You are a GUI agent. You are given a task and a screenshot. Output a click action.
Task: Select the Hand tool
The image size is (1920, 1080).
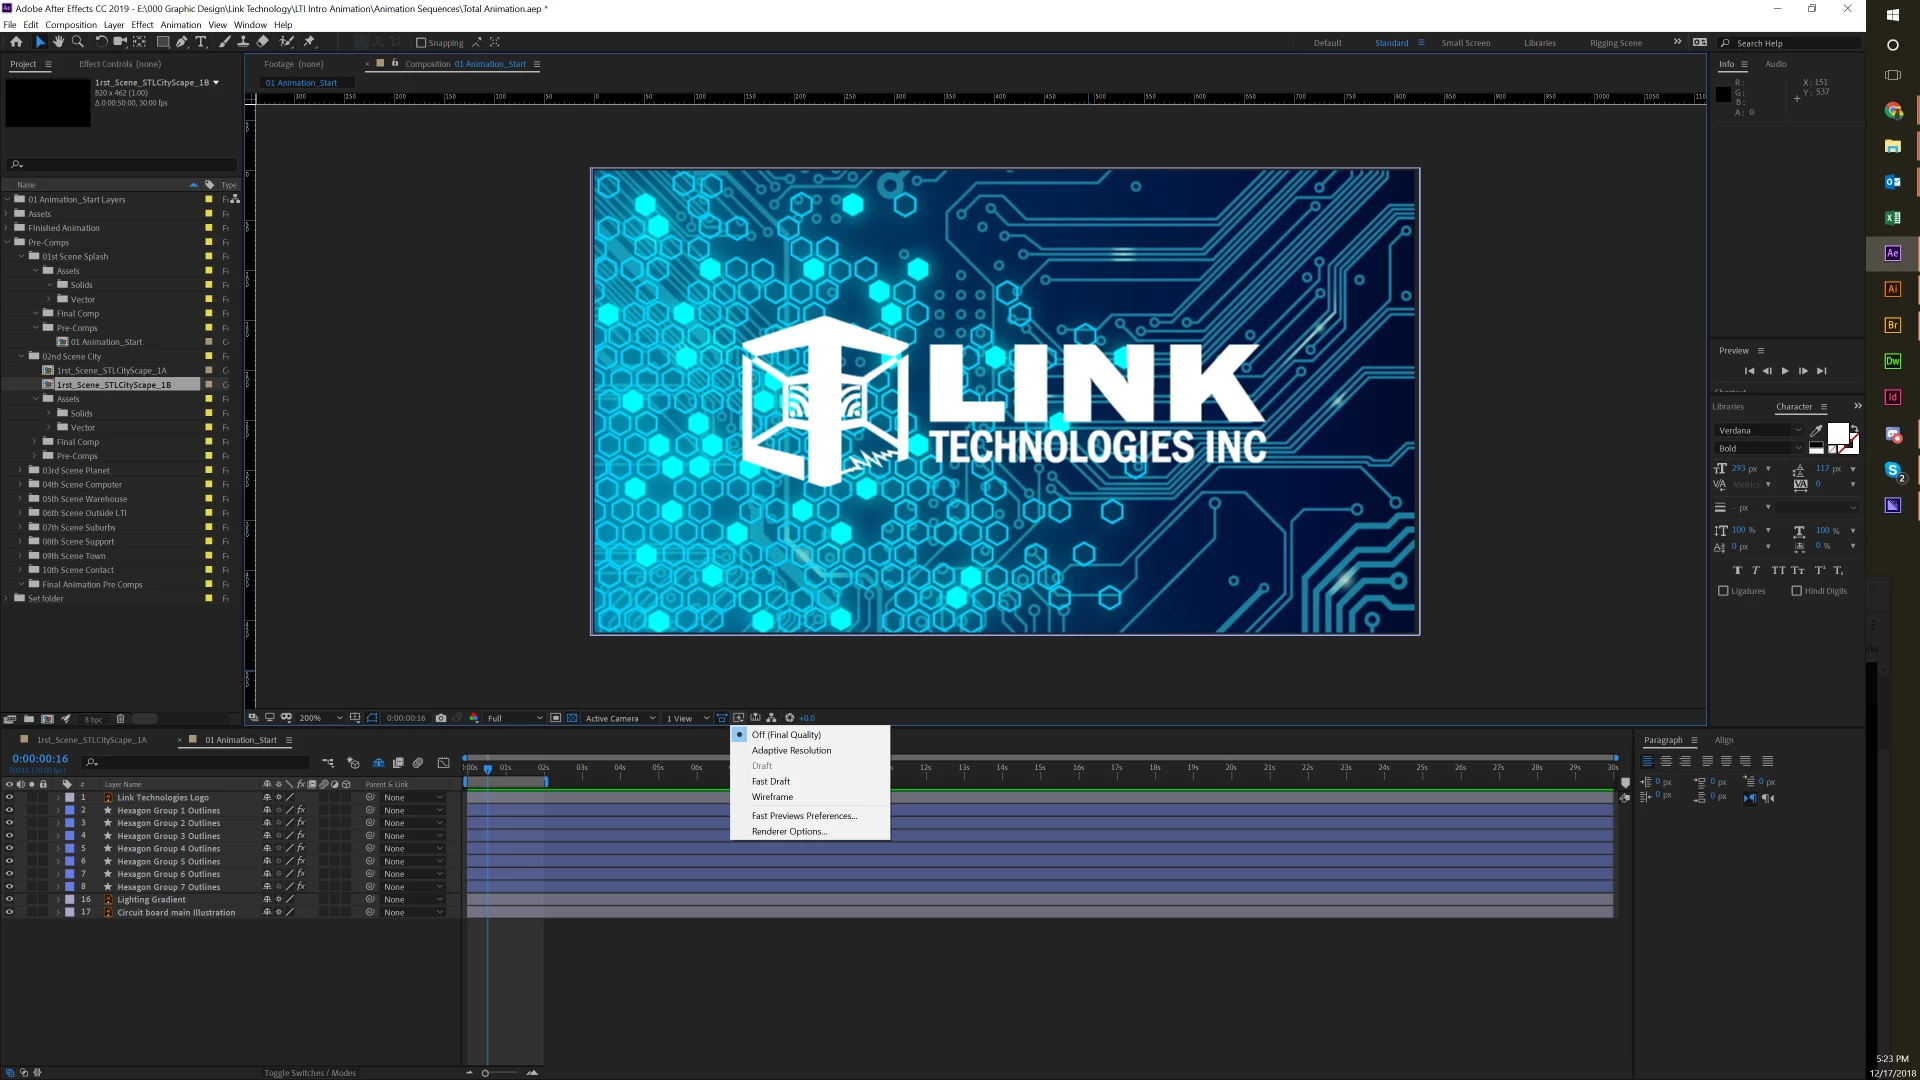pyautogui.click(x=58, y=42)
